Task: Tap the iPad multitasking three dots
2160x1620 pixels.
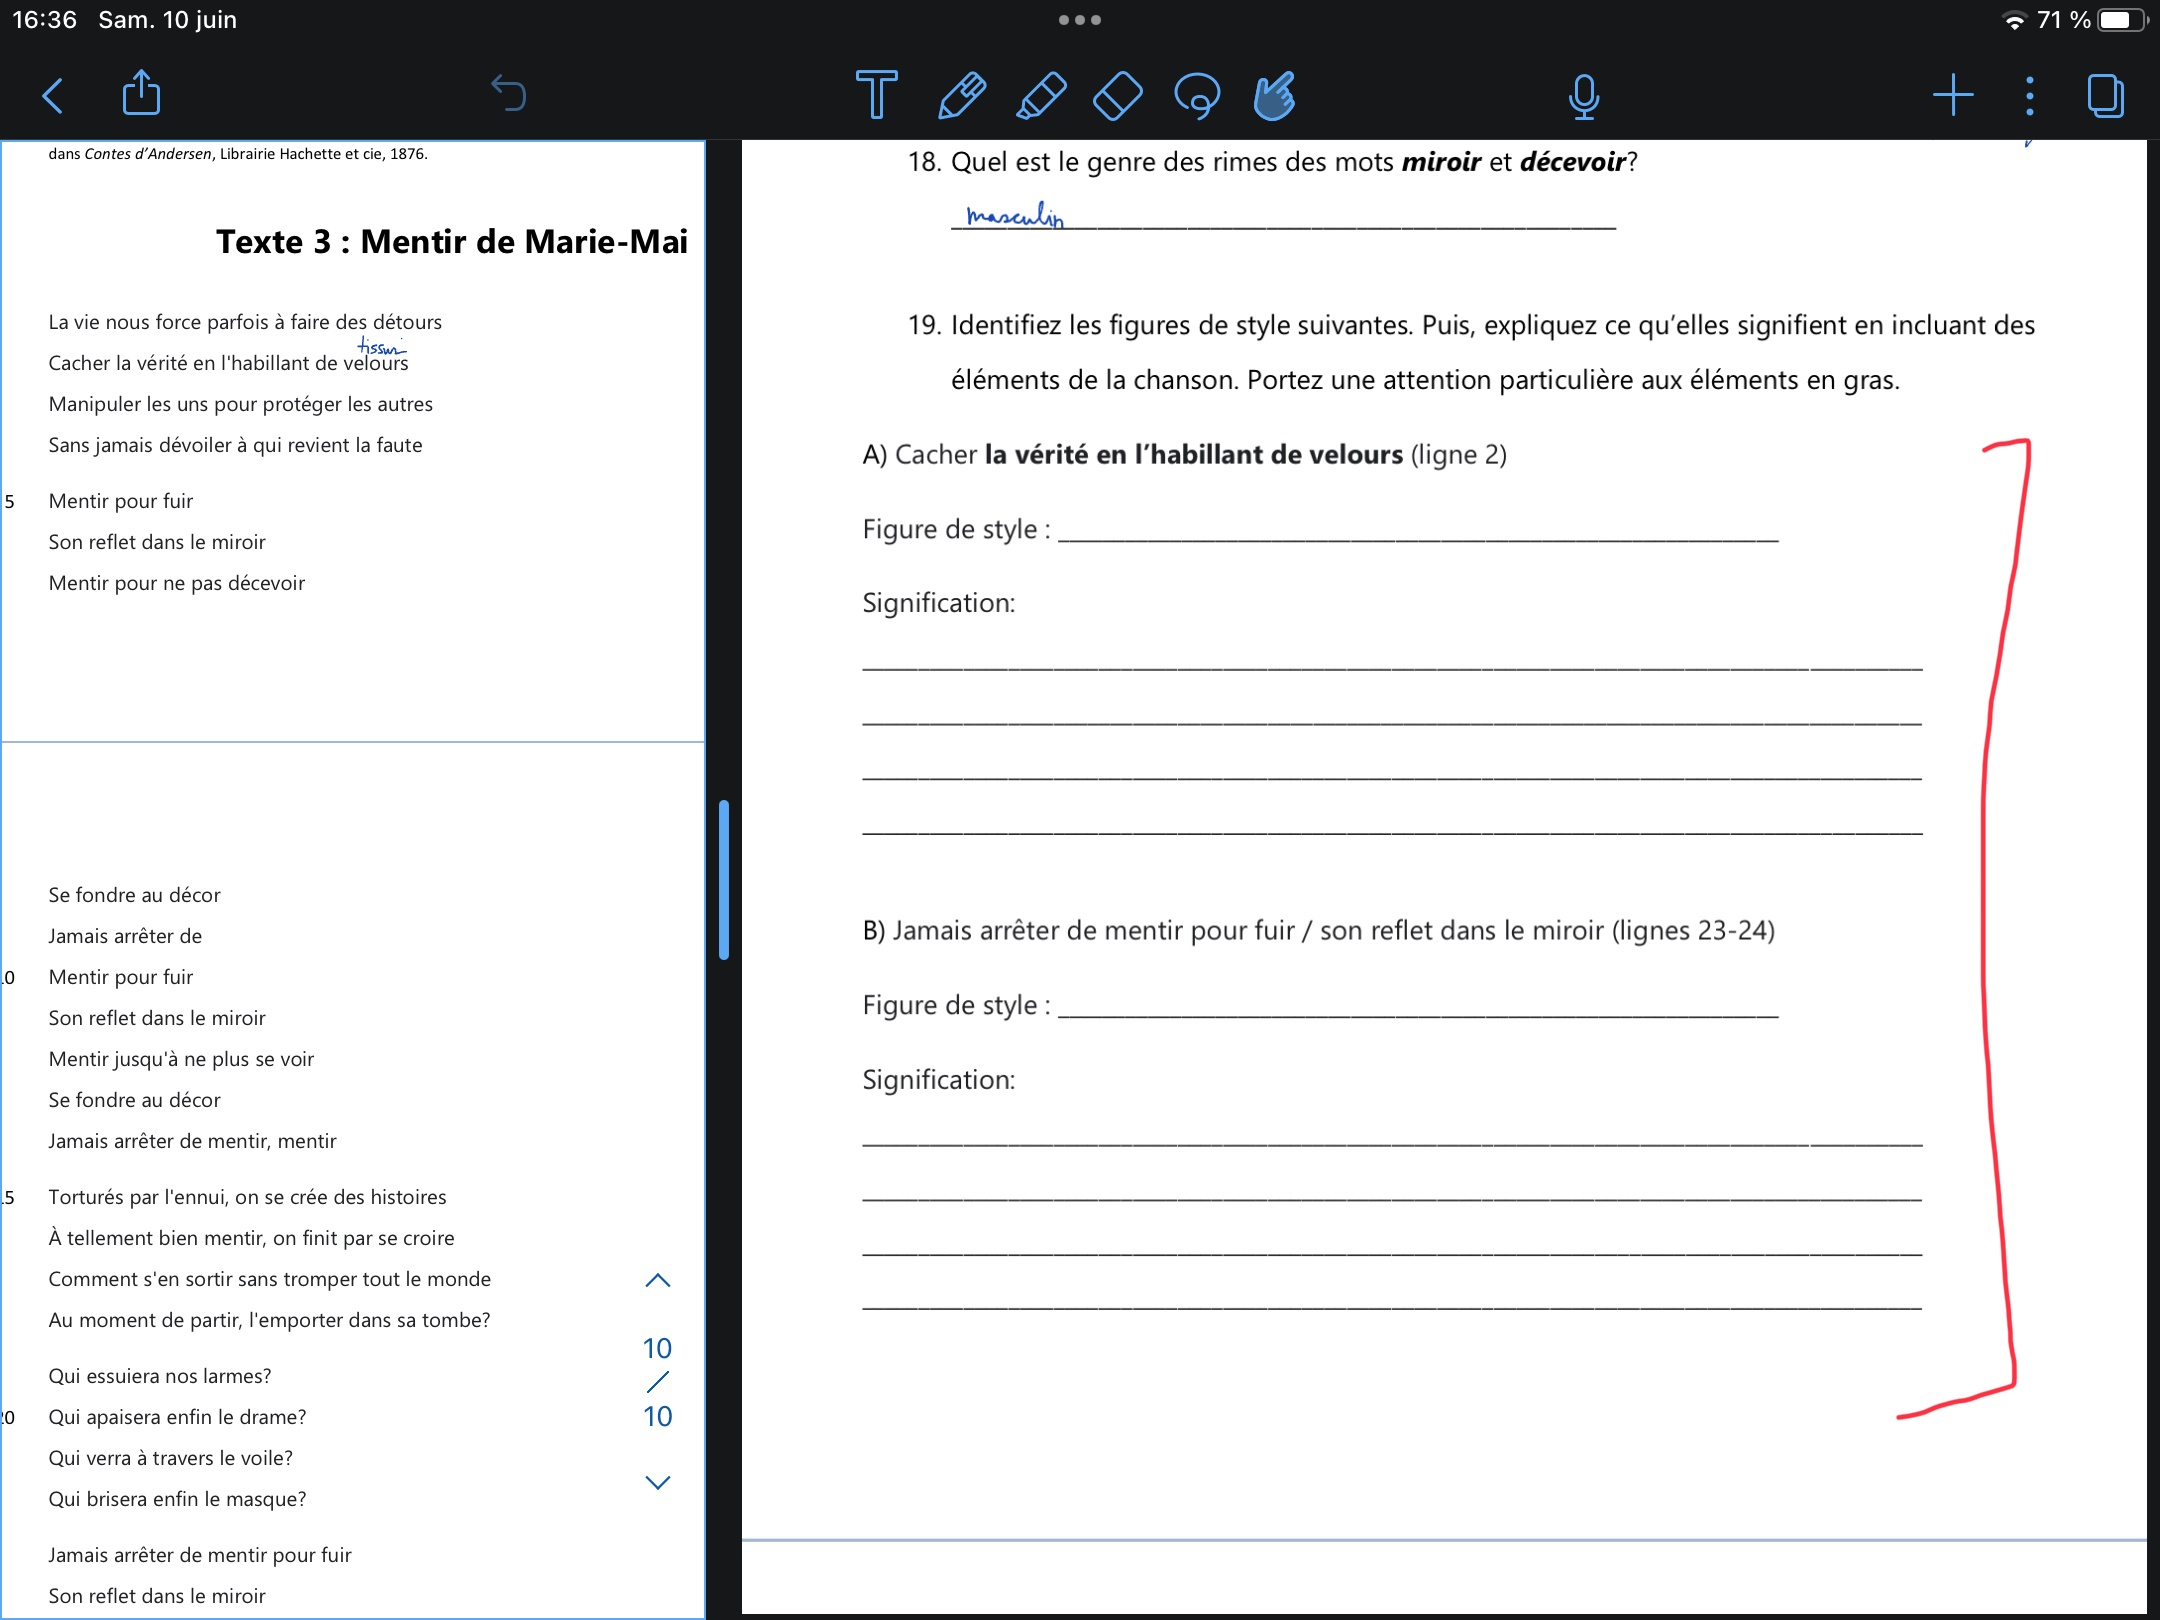Action: point(1079,20)
